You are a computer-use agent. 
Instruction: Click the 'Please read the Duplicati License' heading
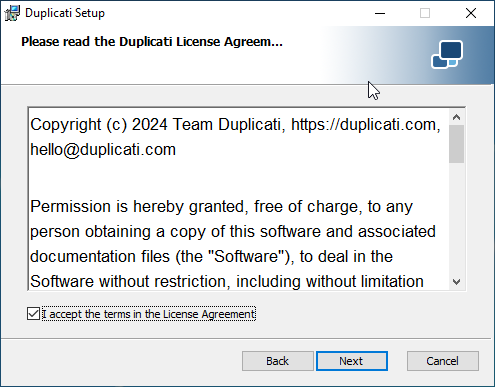tap(152, 42)
